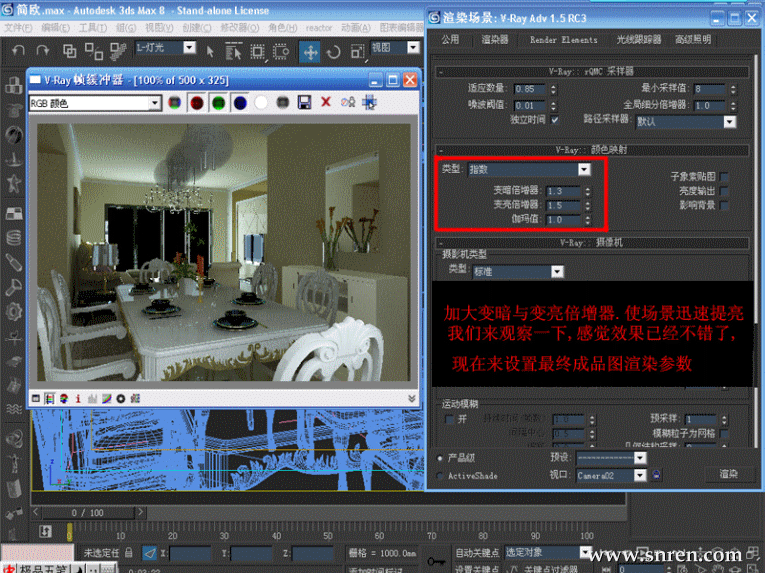
Task: Activate the Select and Scale tool
Action: coord(357,52)
